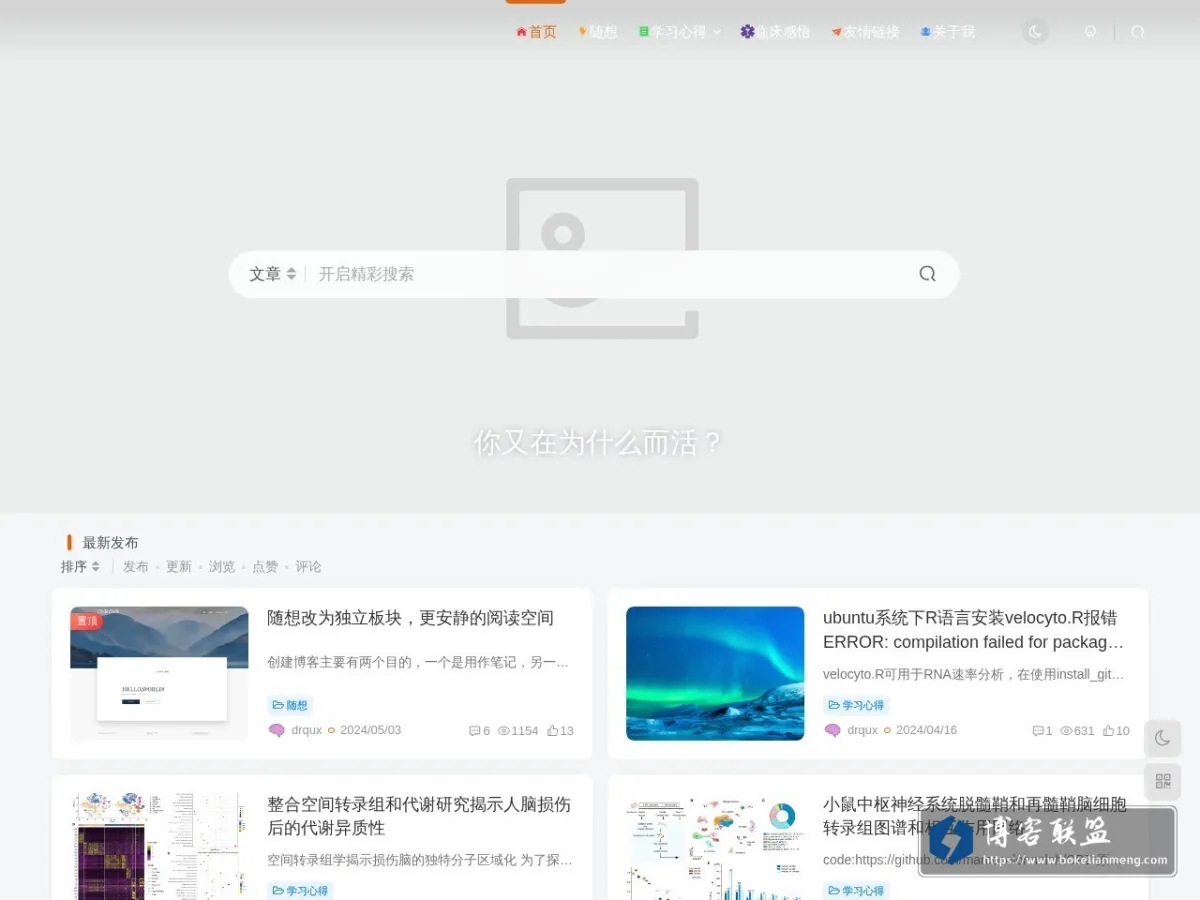Sort posts by 更新
1200x900 pixels.
tap(179, 567)
